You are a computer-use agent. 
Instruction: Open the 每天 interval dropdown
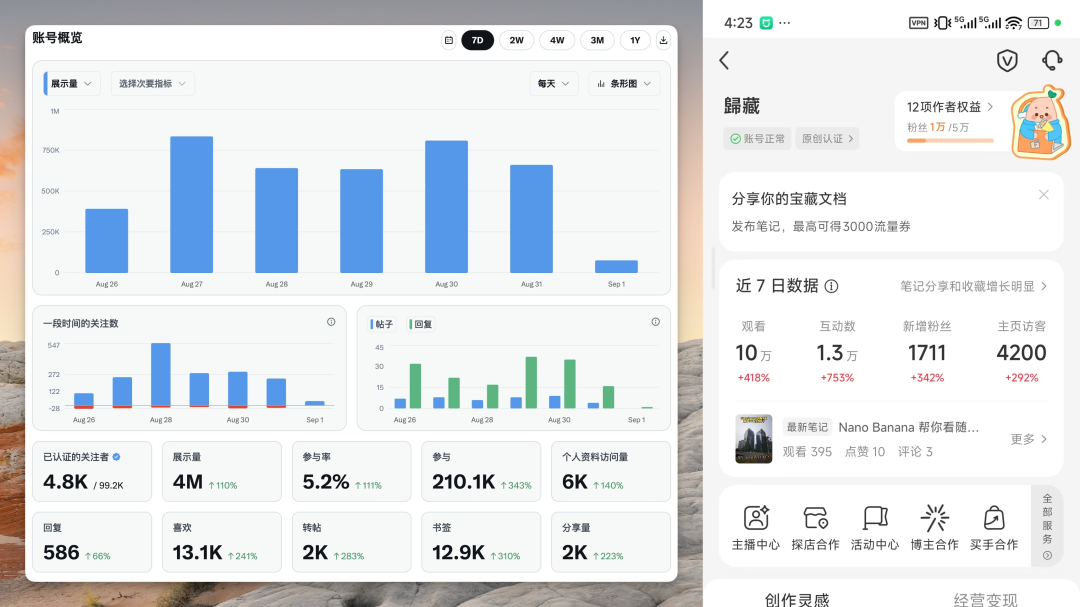(x=554, y=83)
